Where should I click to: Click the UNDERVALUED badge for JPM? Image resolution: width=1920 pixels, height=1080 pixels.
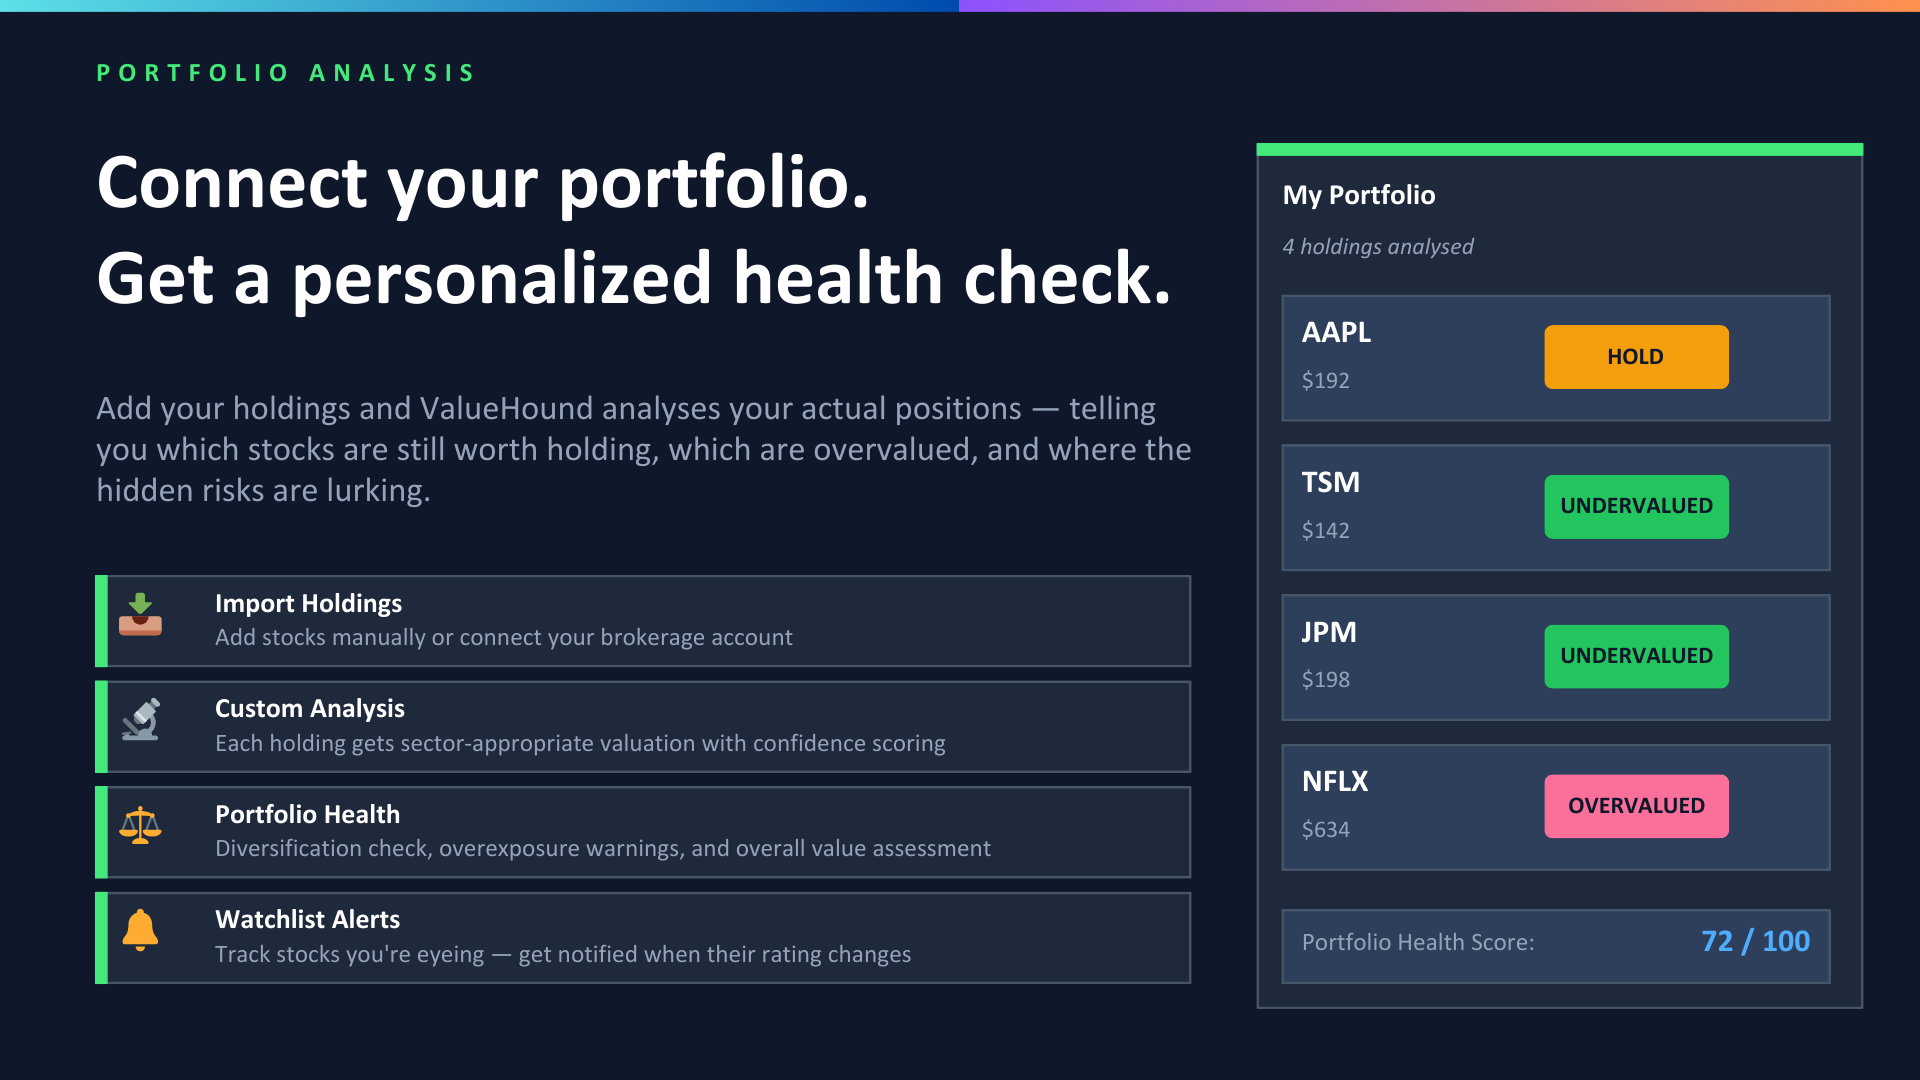tap(1636, 656)
